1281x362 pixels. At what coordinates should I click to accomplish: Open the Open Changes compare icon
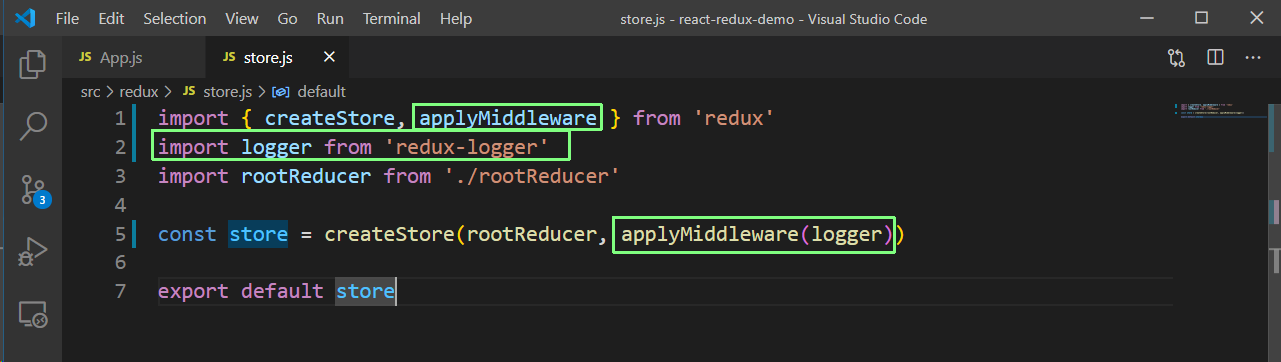point(1176,58)
